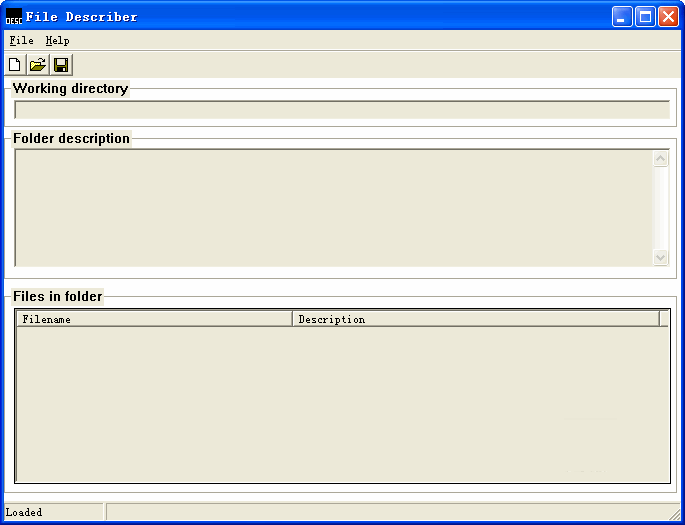
Task: Click the New file toolbar icon
Action: tap(15, 65)
